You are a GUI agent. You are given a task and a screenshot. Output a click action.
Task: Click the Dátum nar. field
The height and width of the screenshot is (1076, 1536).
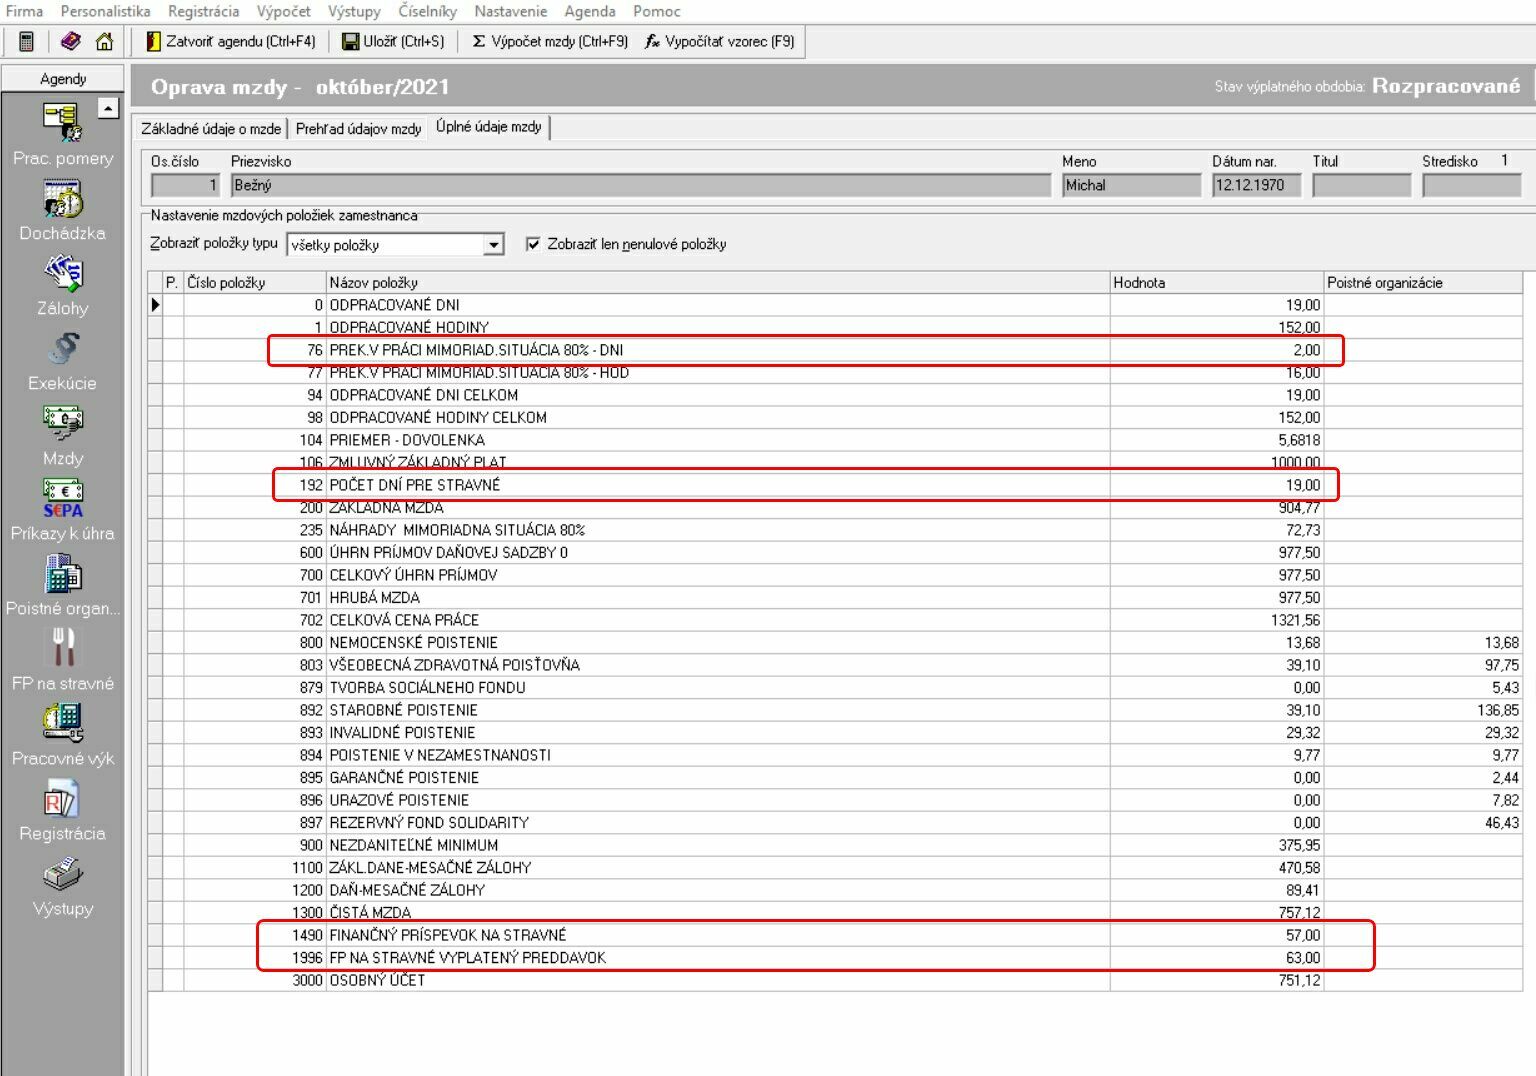pyautogui.click(x=1256, y=185)
